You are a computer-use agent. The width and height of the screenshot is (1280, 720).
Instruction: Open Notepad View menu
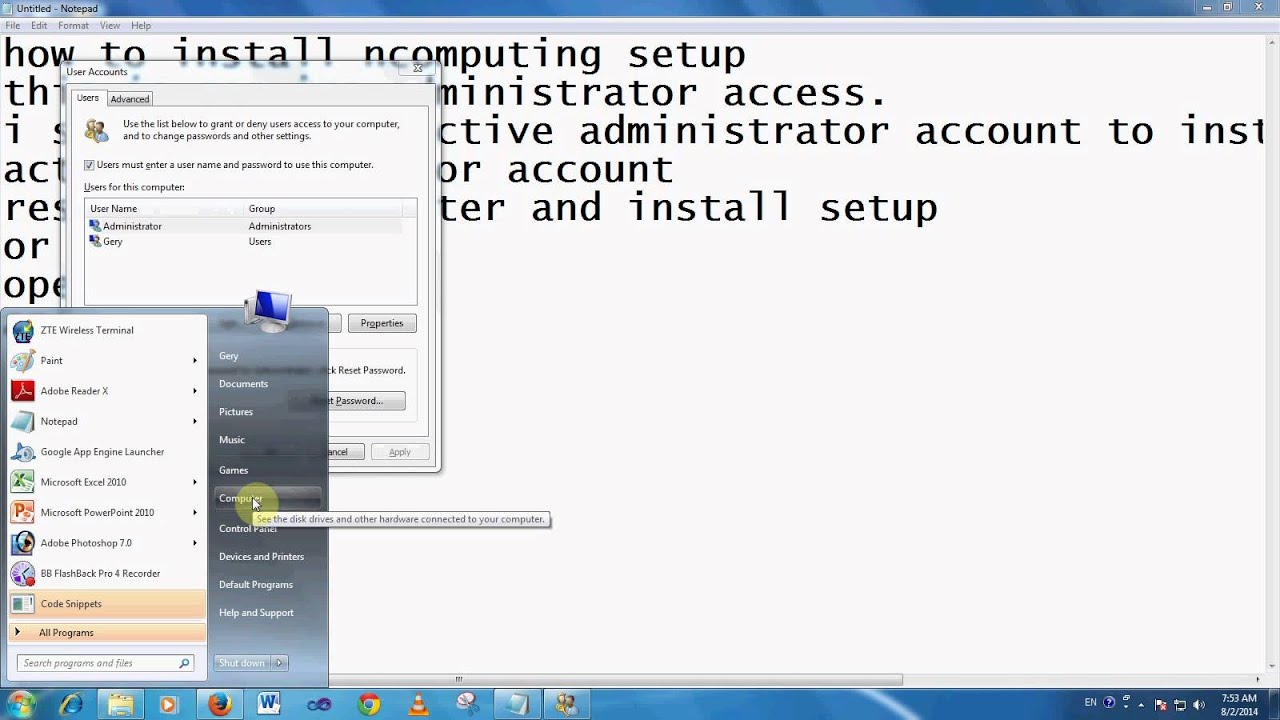tap(110, 25)
